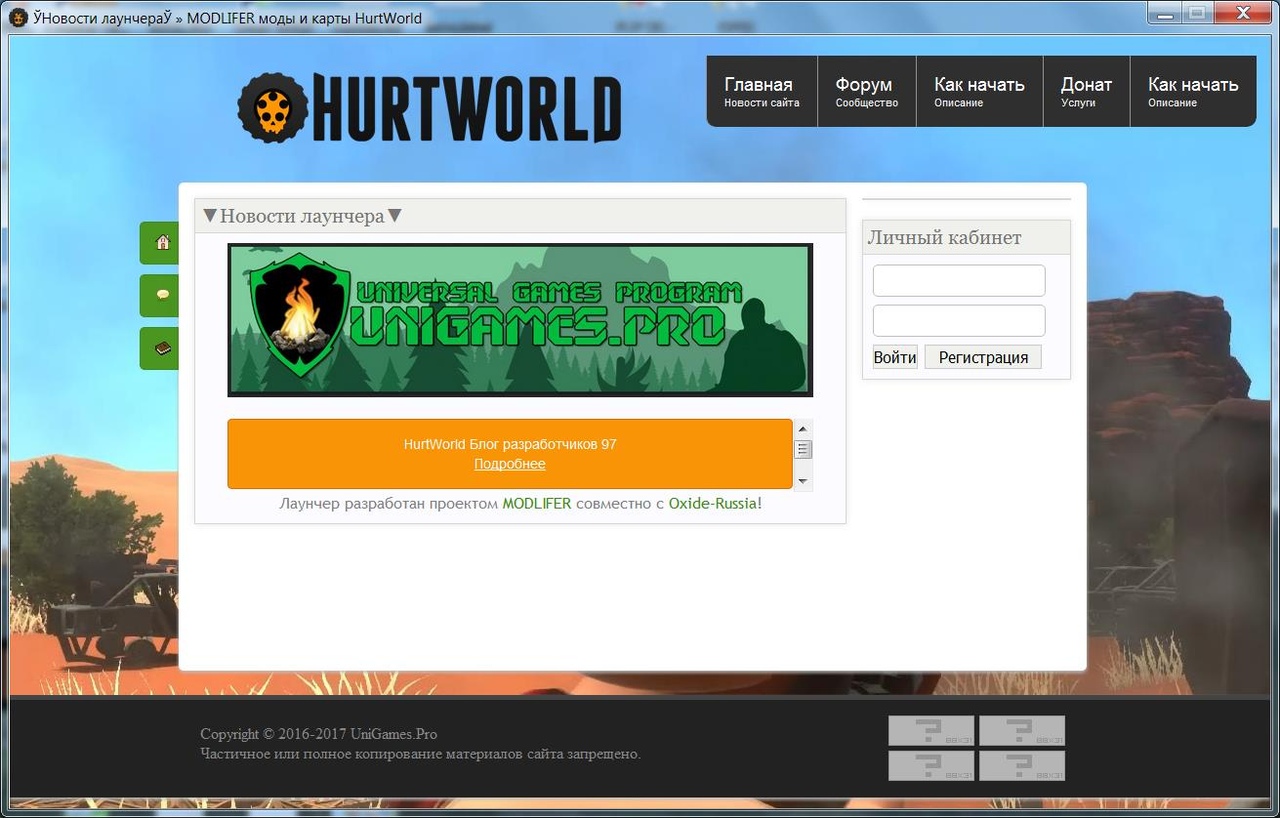Click the top-left footer counter banner
Image resolution: width=1280 pixels, height=818 pixels.
pyautogui.click(x=931, y=730)
